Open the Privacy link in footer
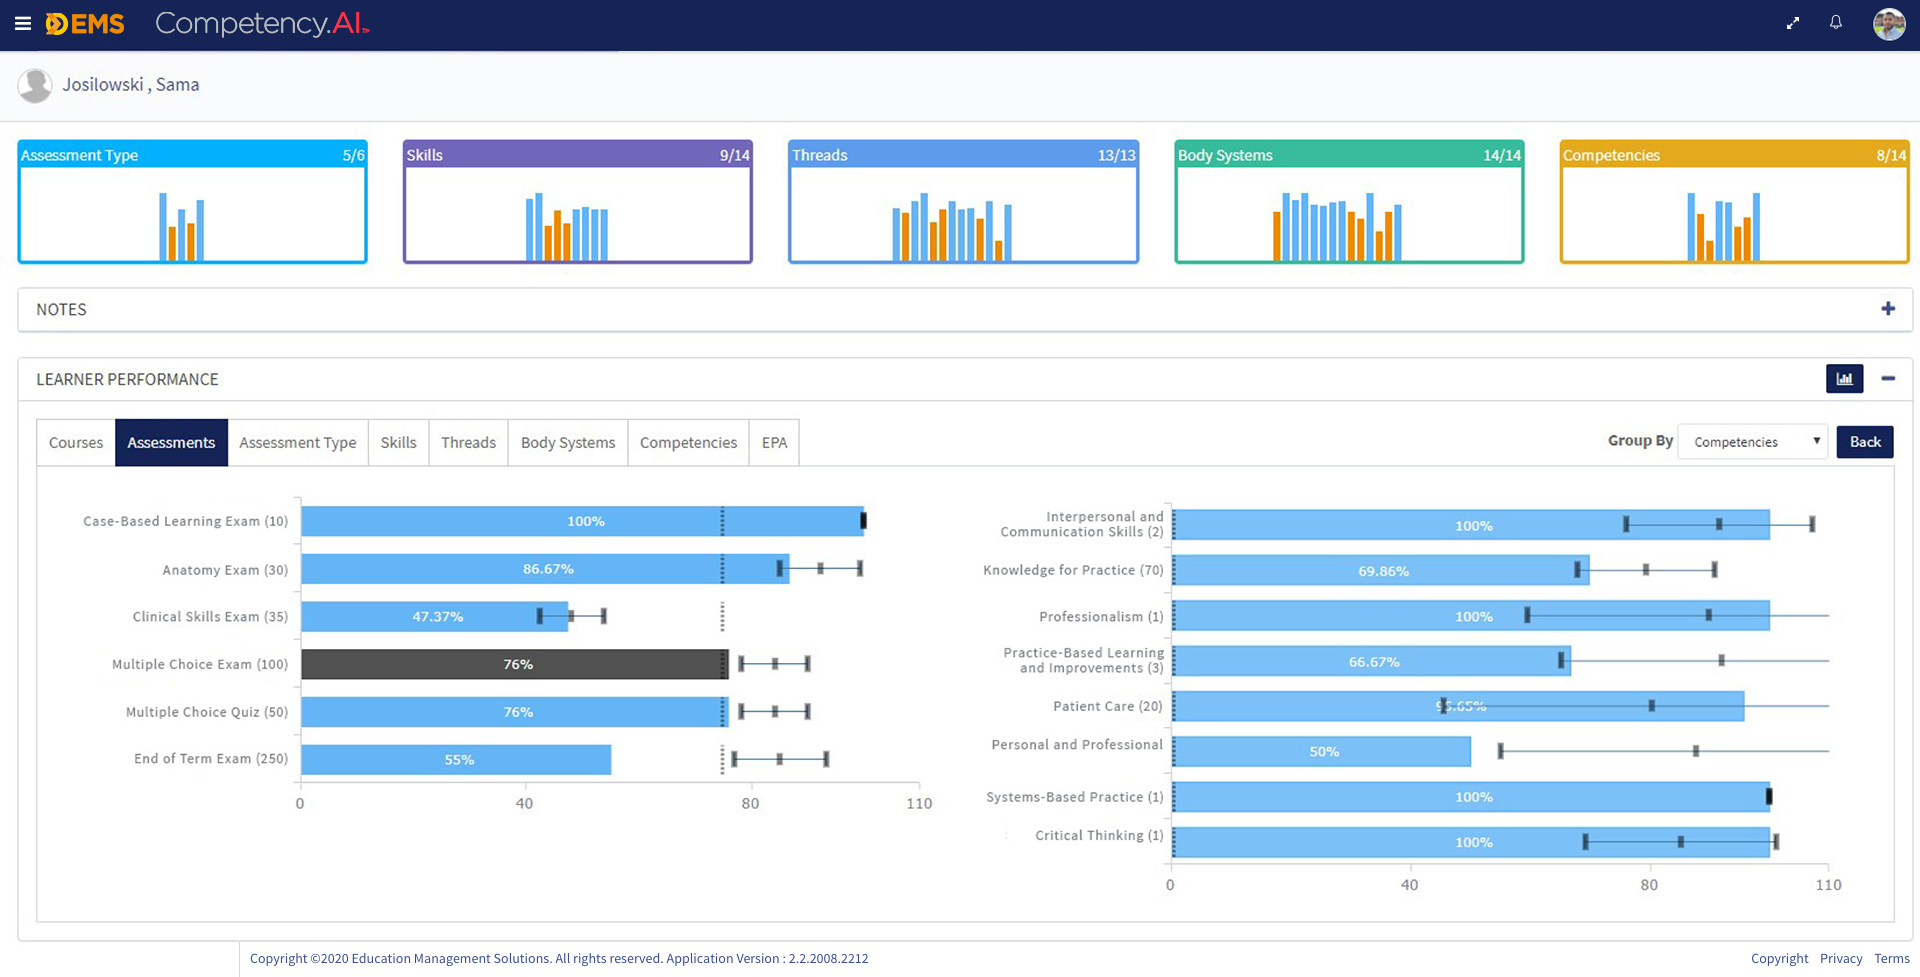 tap(1840, 958)
